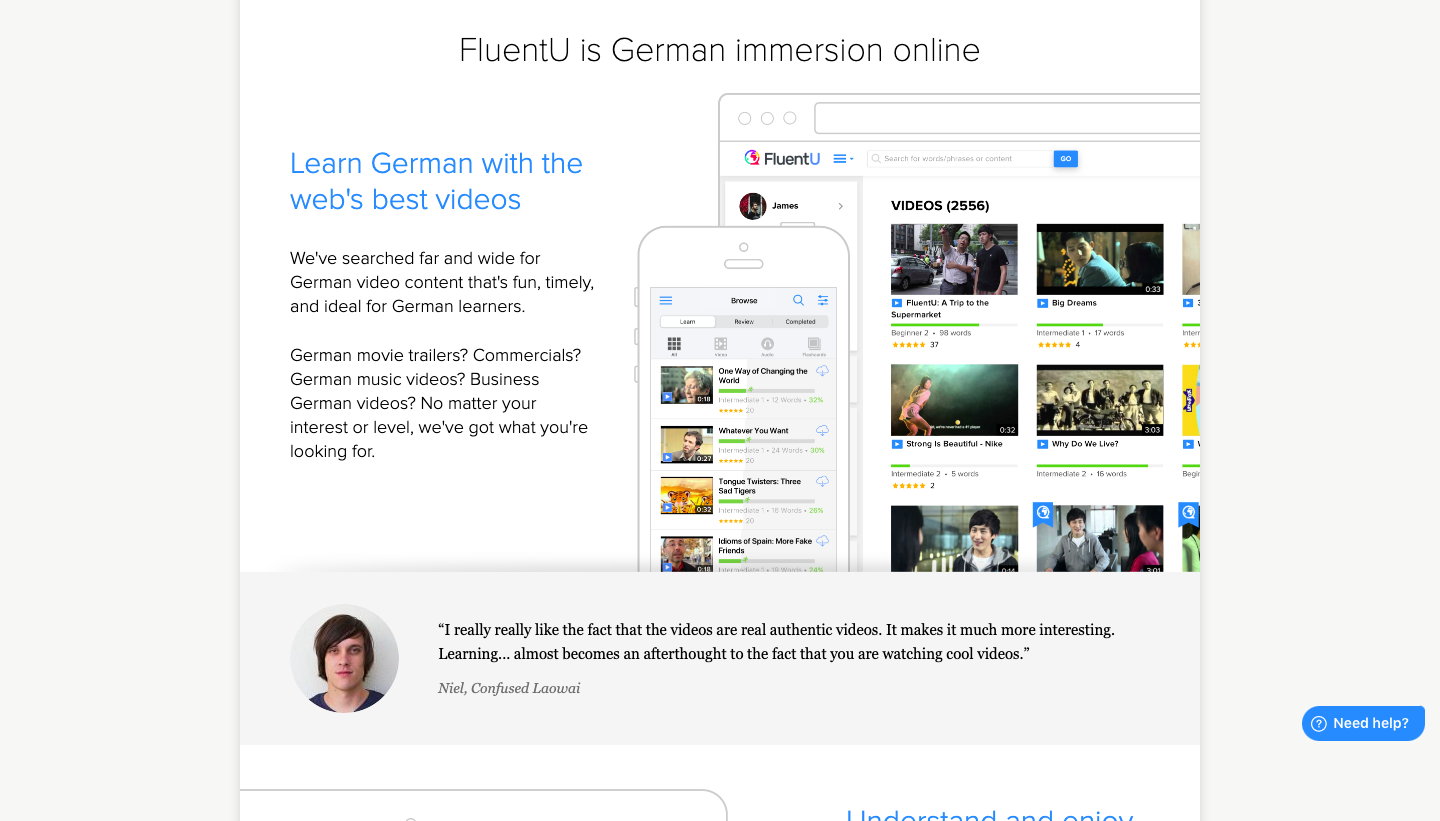Click Niel's round testimonial profile photo
This screenshot has height=821, width=1440.
coord(344,658)
